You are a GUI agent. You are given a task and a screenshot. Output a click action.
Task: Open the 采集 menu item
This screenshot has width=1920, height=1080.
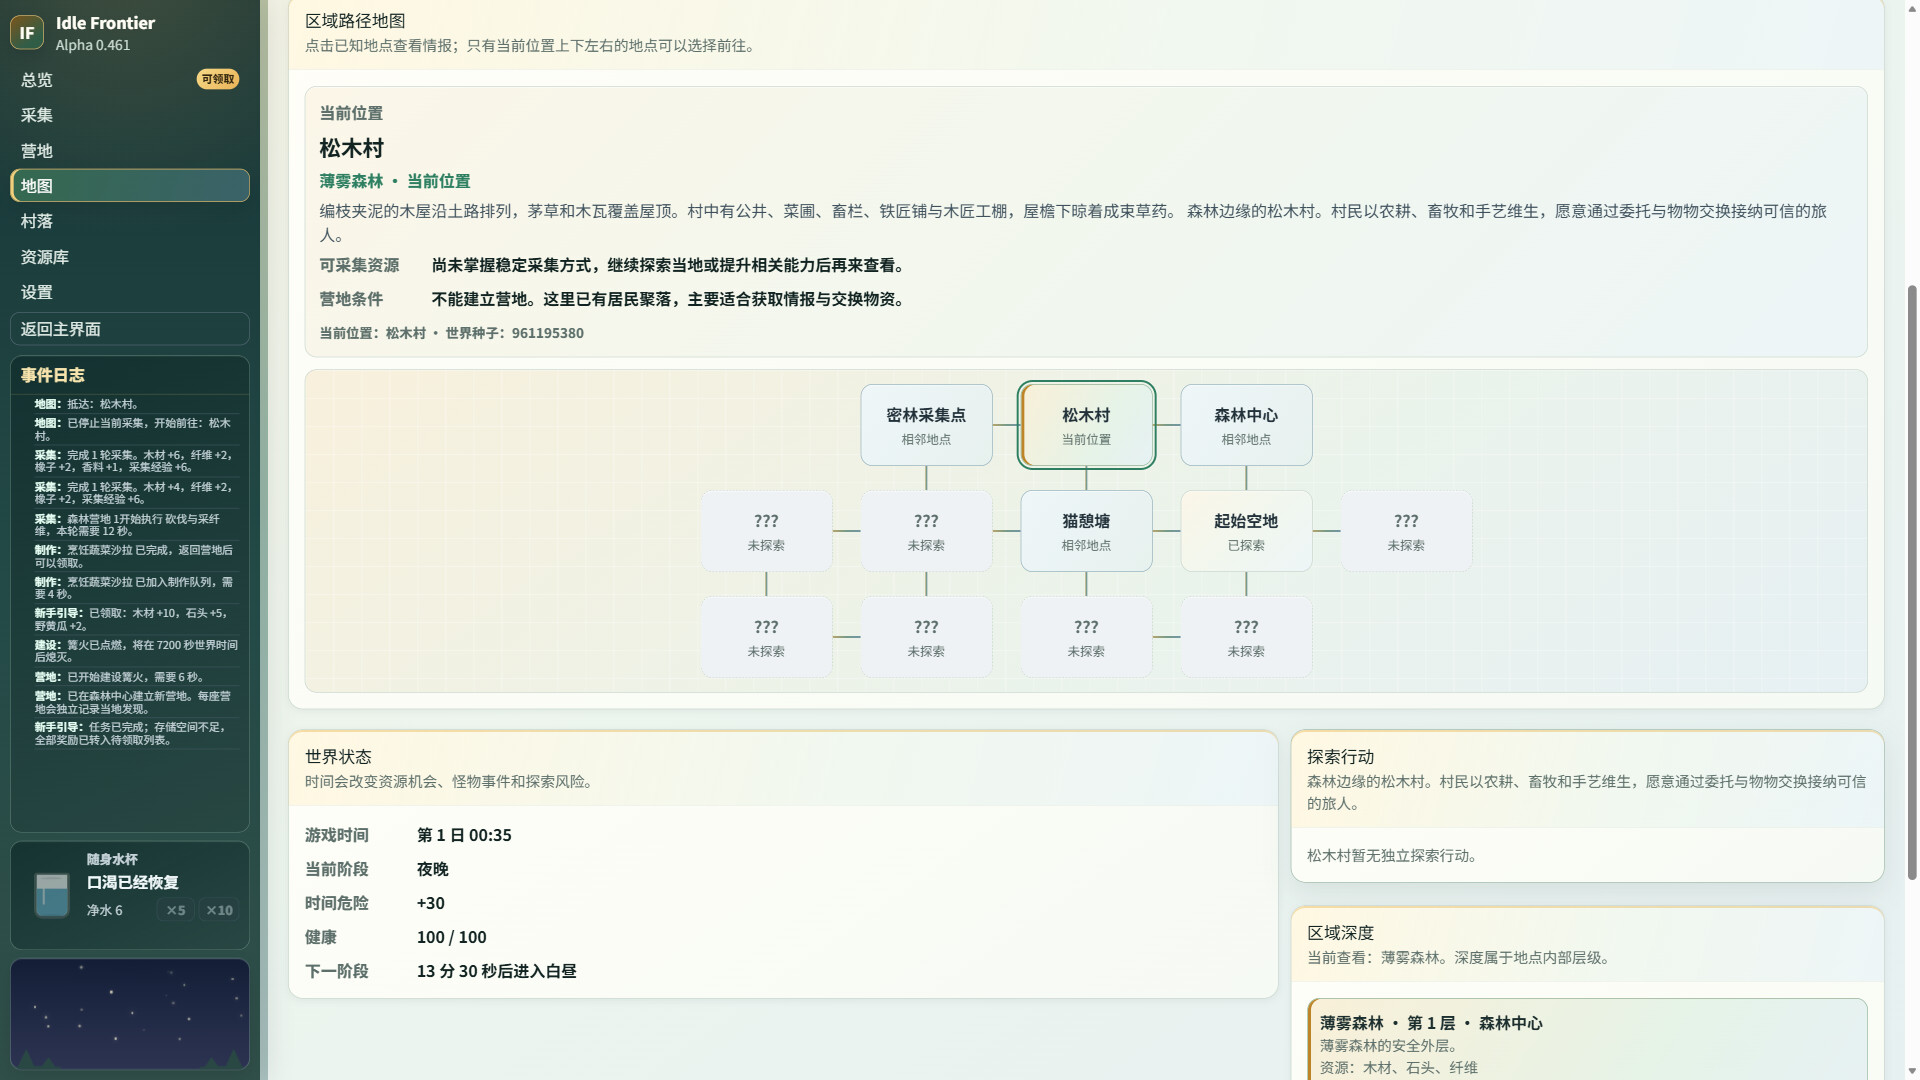[130, 115]
